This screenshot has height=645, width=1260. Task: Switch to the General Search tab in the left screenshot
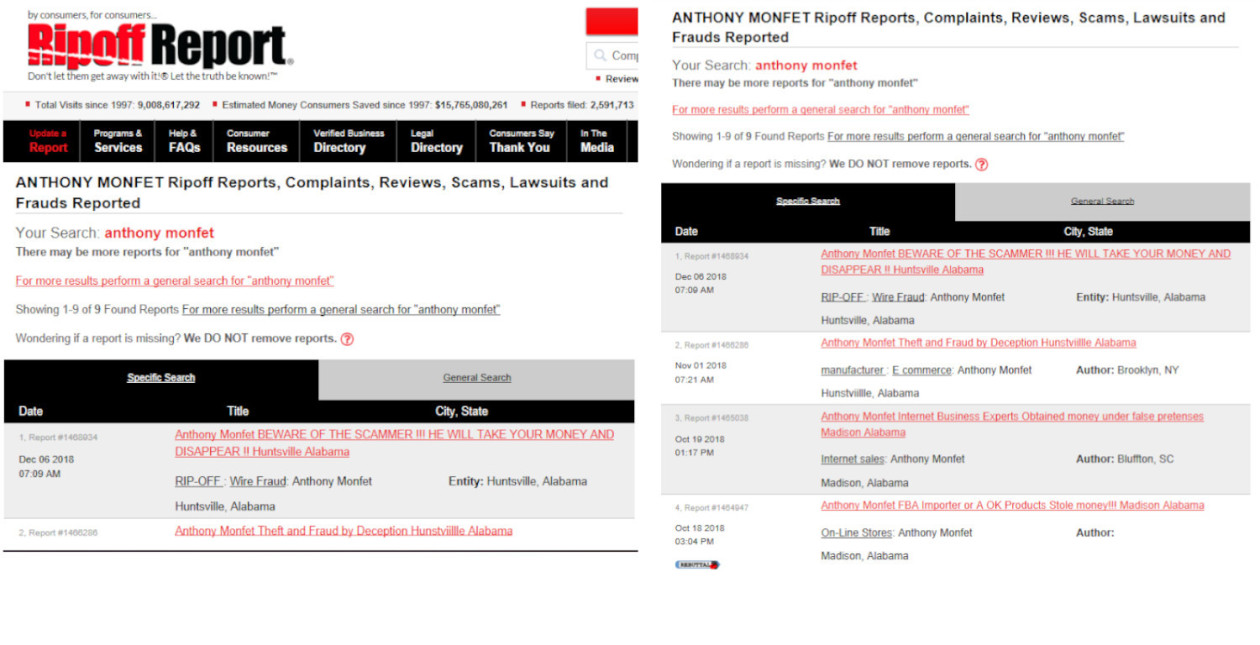click(x=477, y=378)
